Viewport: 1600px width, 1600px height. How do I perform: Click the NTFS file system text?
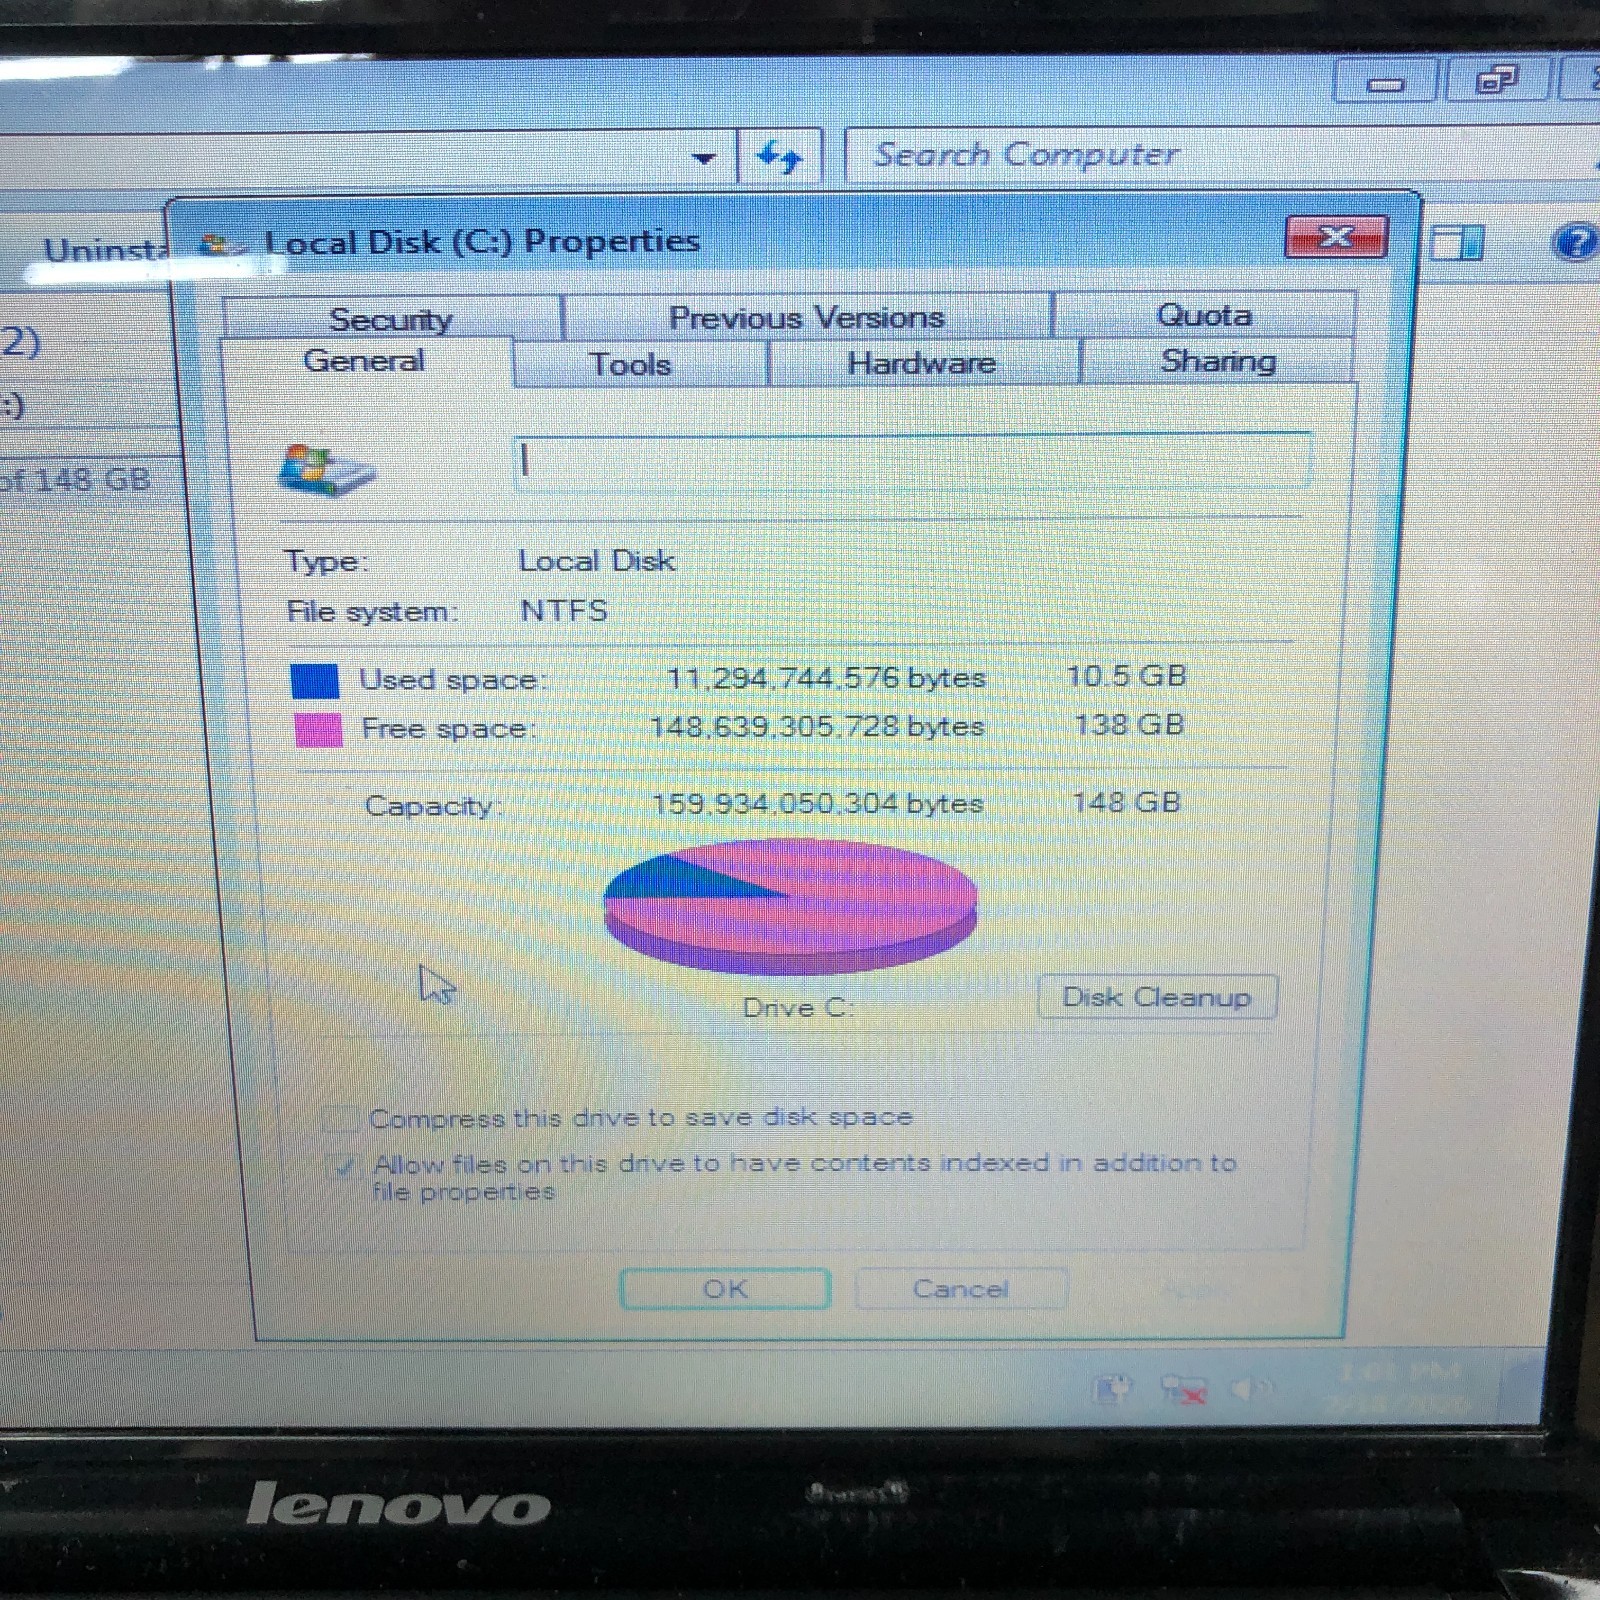[564, 610]
